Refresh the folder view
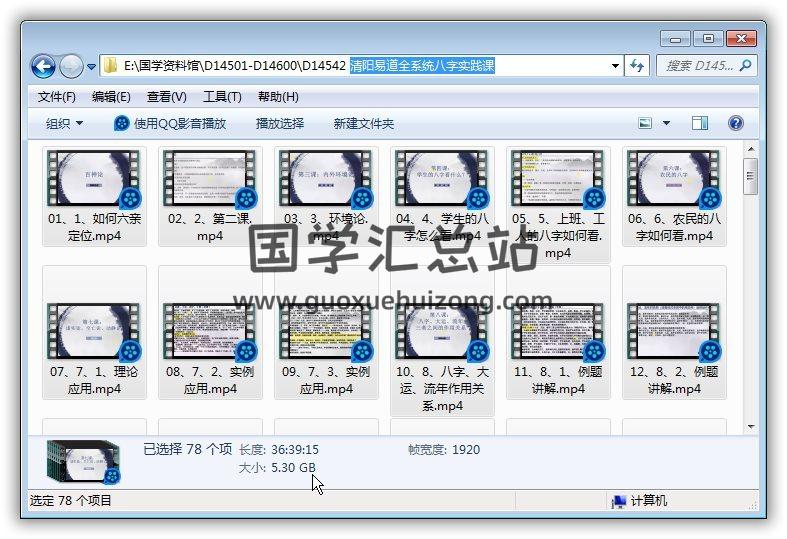The width and height of the screenshot is (787, 539). tap(637, 66)
